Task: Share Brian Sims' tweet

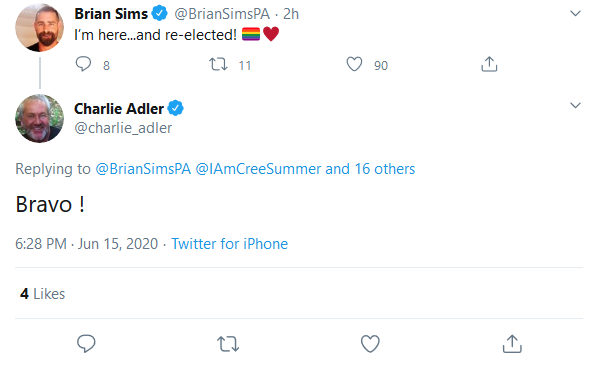Action: [489, 64]
